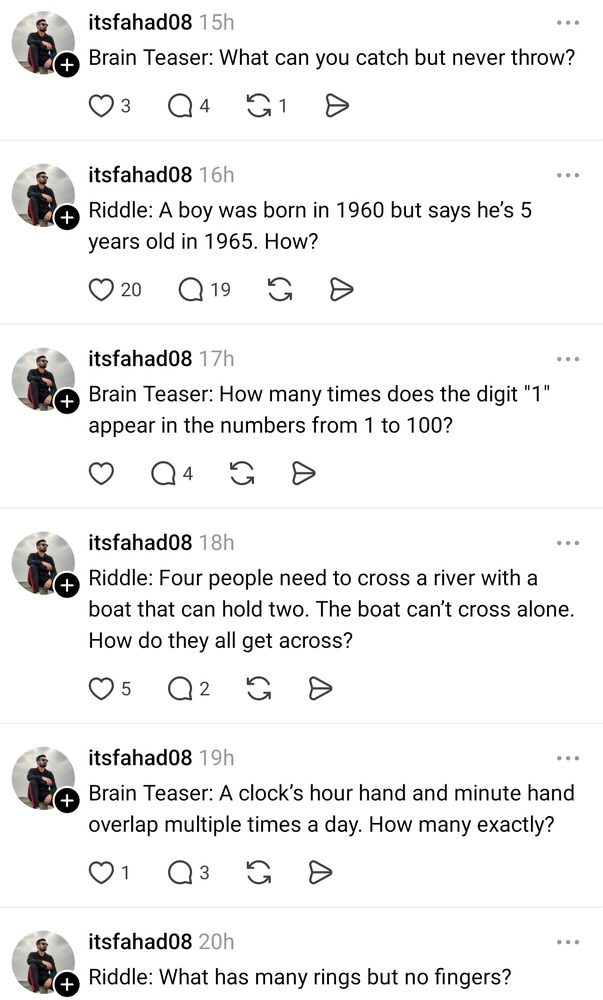Share the digit "1" brain teaser
Viewport: 603px width, 1000px height.
click(x=303, y=474)
